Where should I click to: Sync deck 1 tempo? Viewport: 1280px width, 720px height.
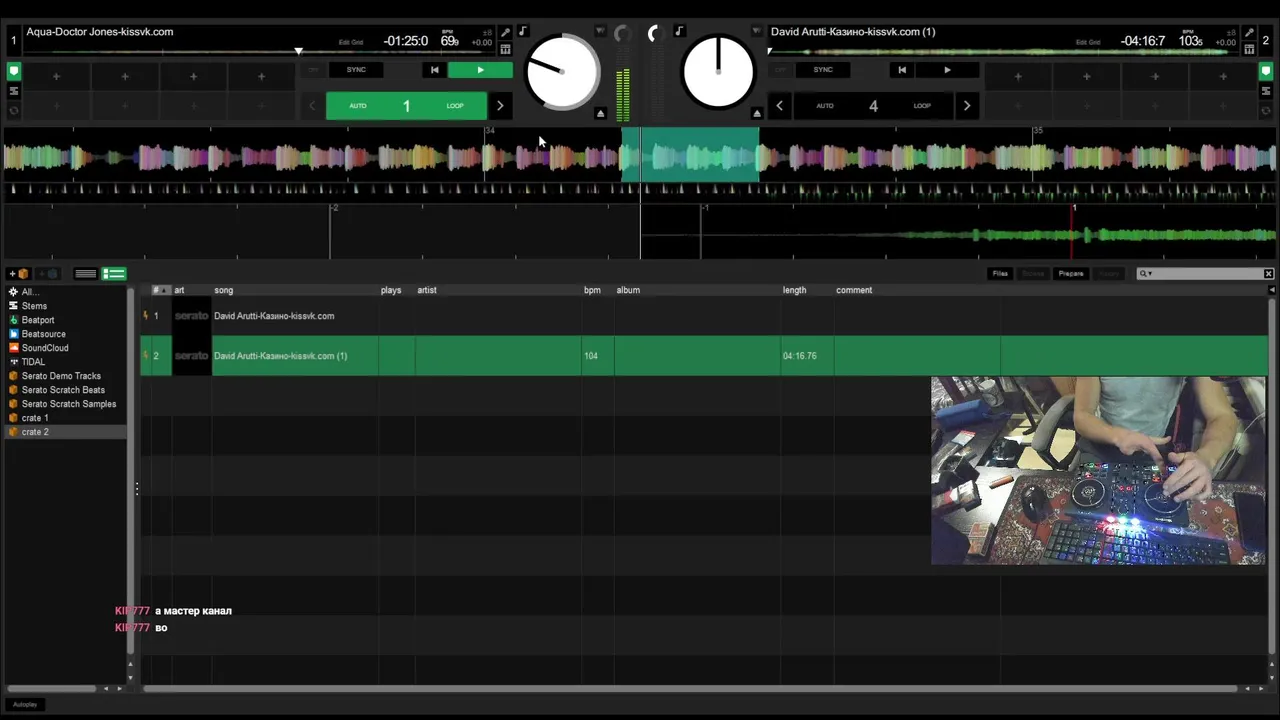pyautogui.click(x=356, y=70)
